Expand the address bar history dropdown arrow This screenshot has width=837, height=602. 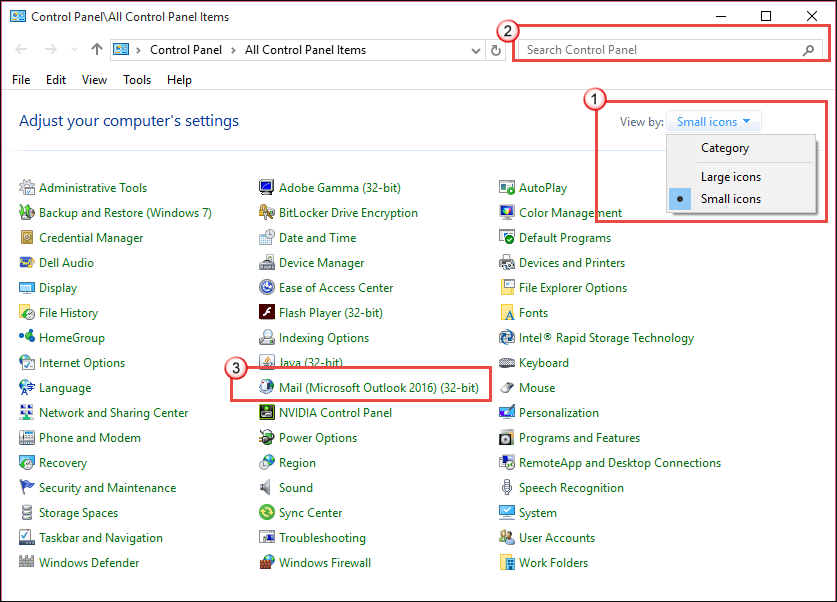476,50
